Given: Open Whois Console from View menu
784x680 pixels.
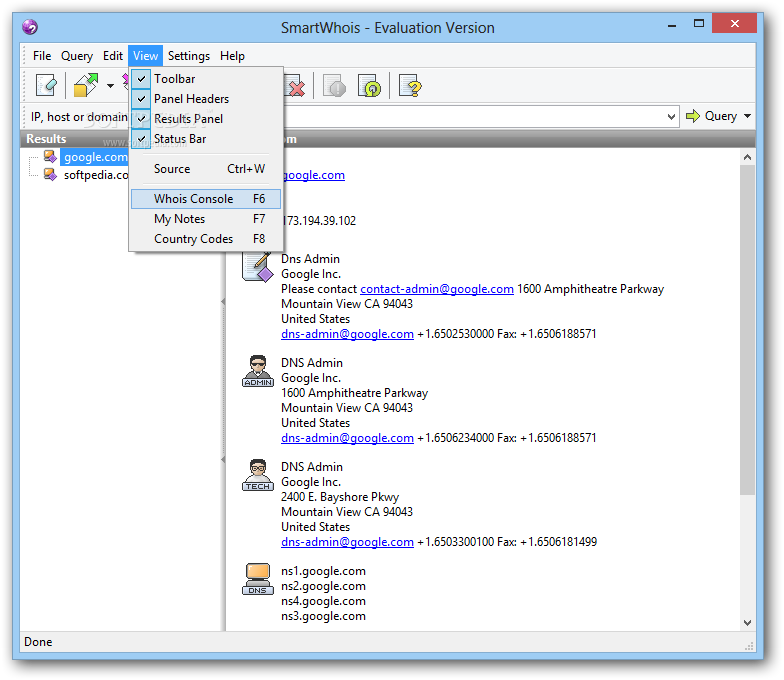Looking at the screenshot, I should pos(206,198).
